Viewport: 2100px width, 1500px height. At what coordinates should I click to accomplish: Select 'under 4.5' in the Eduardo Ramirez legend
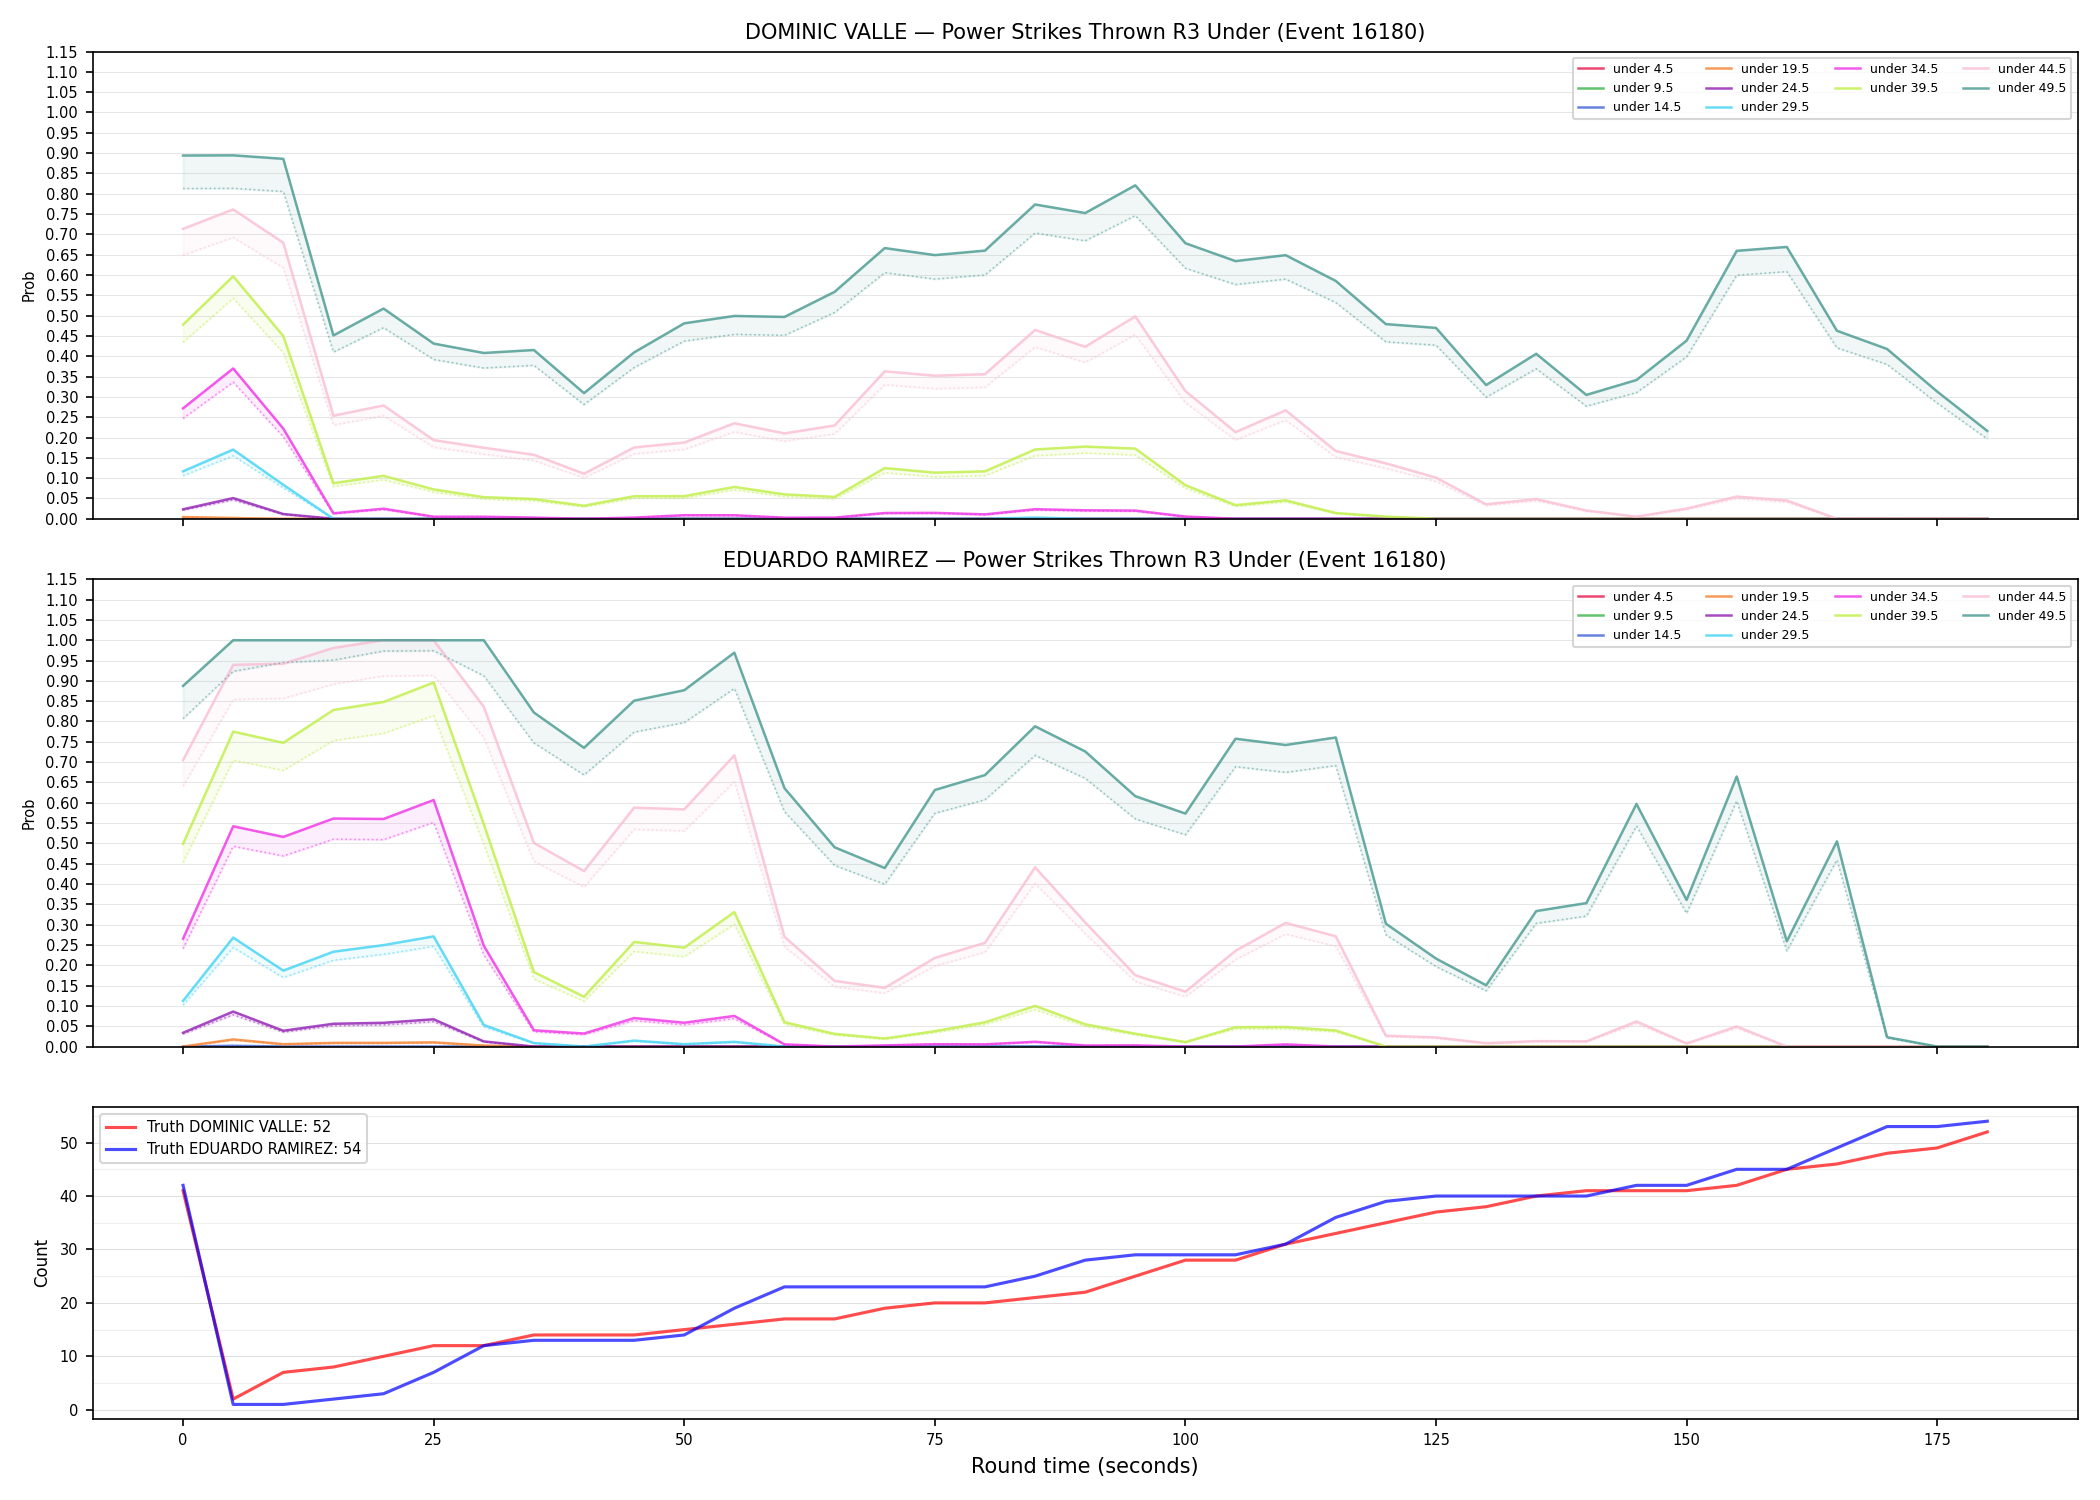[x=1642, y=597]
